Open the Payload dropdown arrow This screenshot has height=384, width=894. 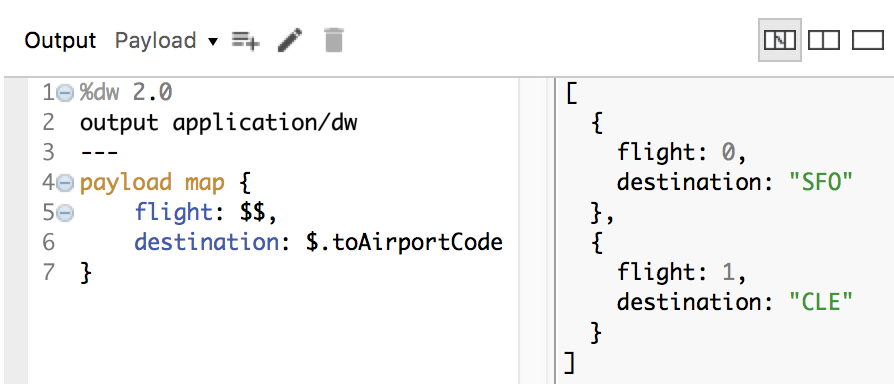pos(213,42)
